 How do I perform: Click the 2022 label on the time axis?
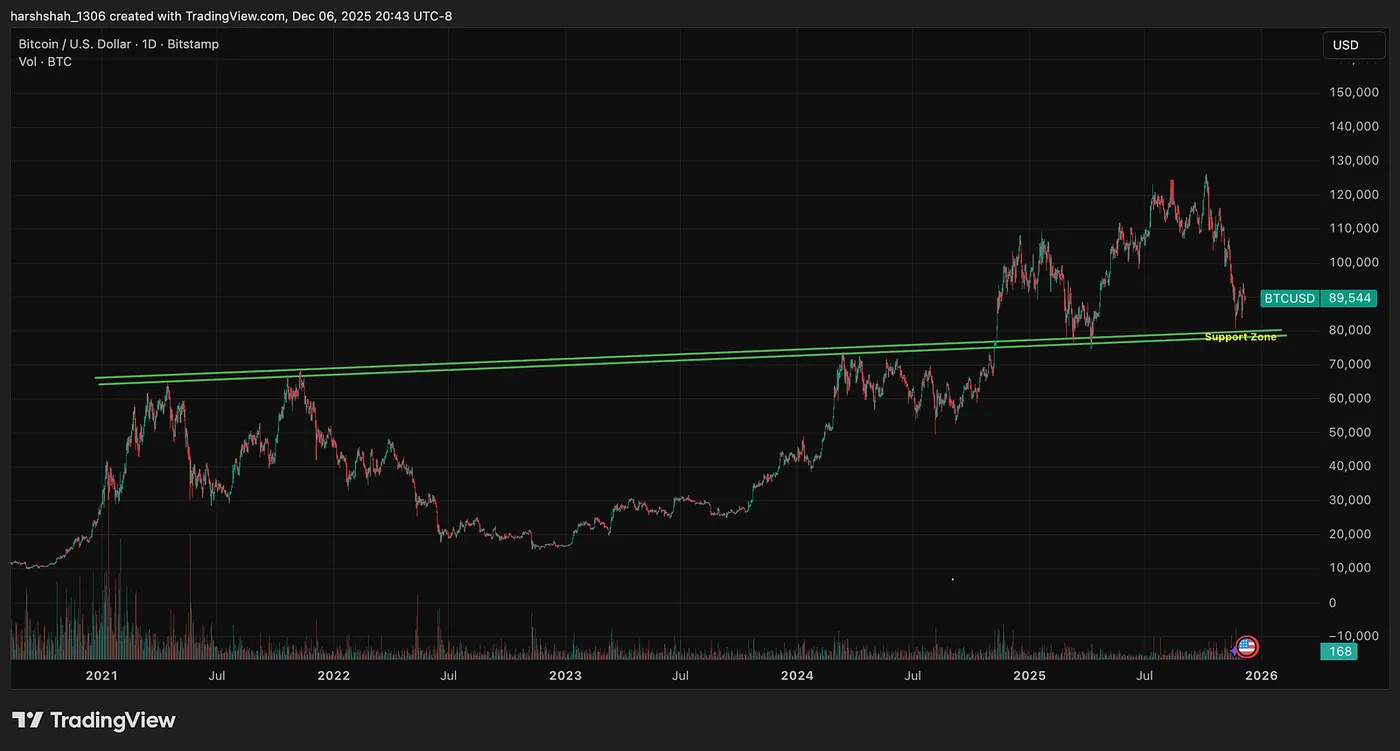[x=333, y=676]
